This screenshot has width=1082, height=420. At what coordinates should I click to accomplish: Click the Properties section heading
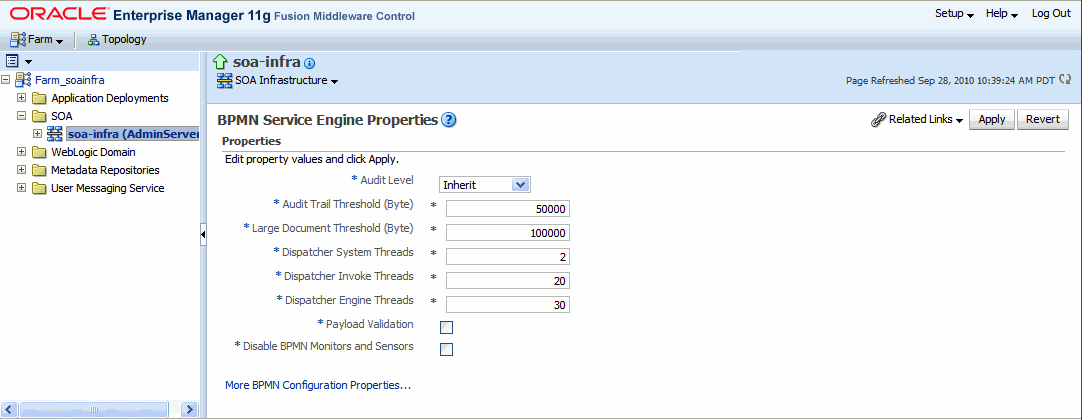coord(251,141)
